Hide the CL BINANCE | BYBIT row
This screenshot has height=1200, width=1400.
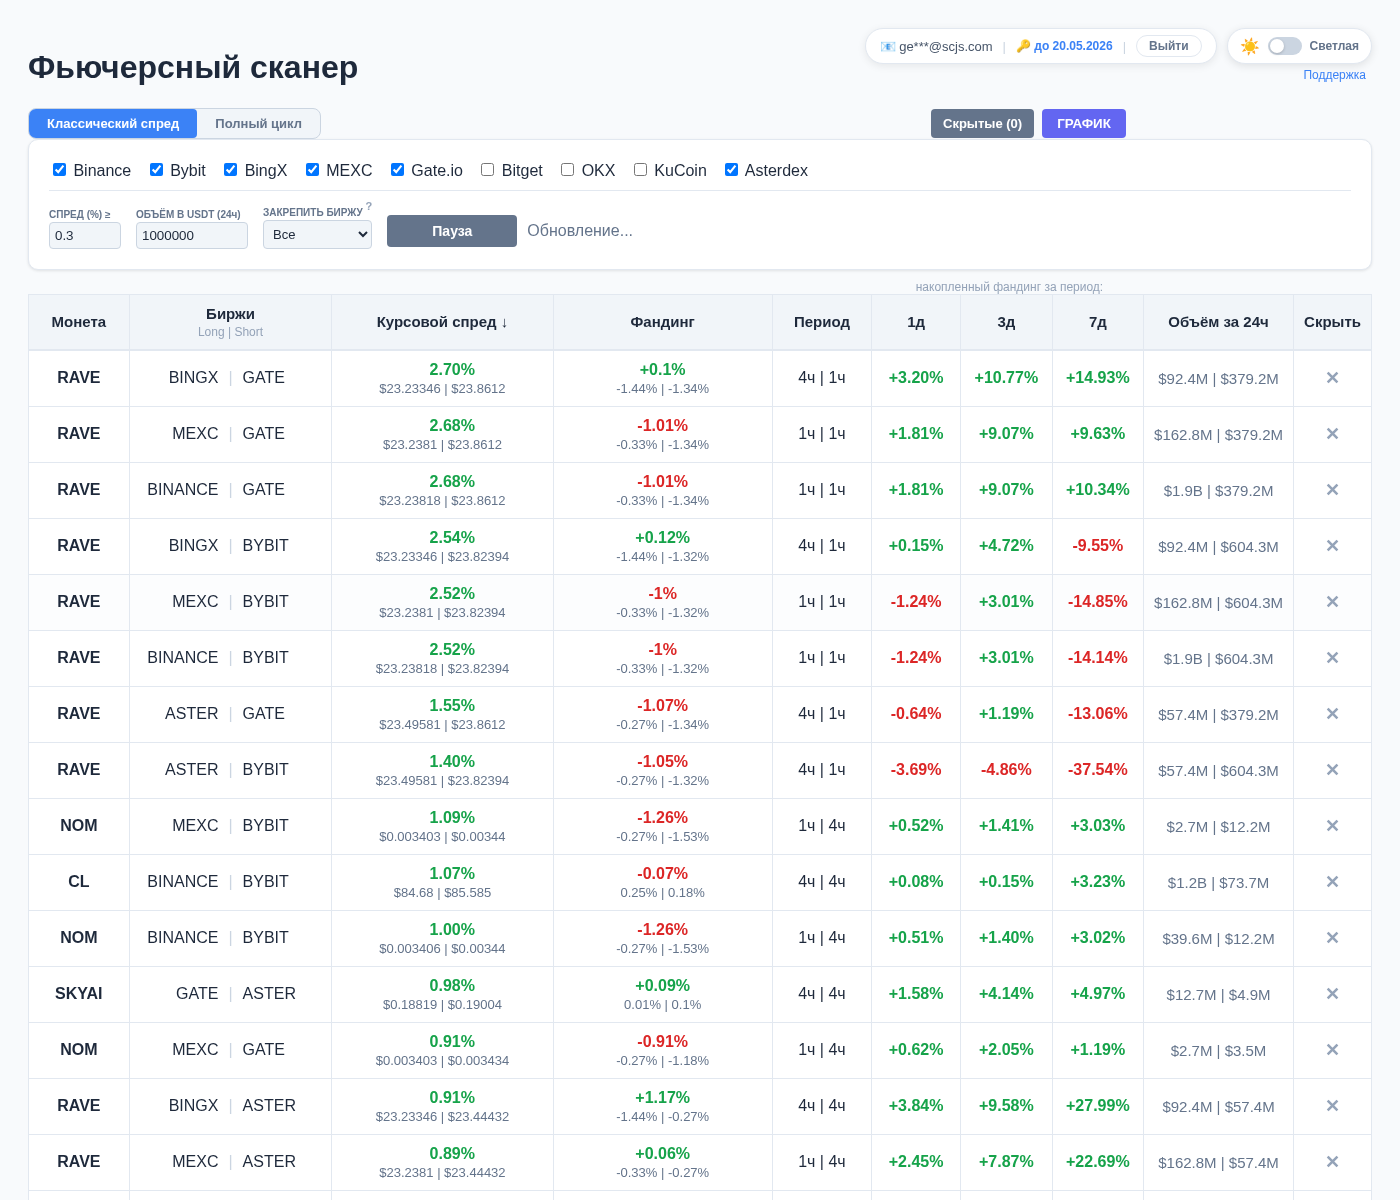pos(1332,882)
